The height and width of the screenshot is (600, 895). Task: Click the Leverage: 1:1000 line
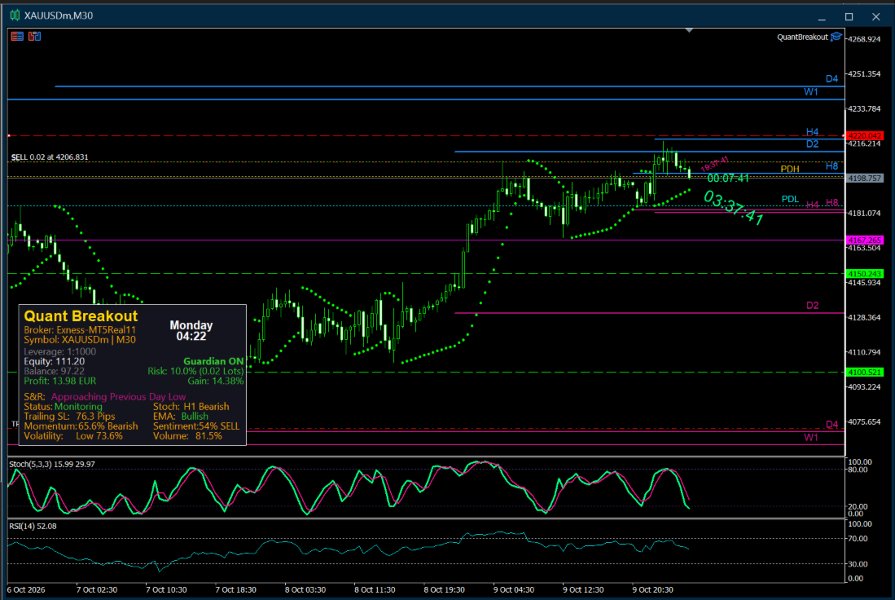[60, 352]
